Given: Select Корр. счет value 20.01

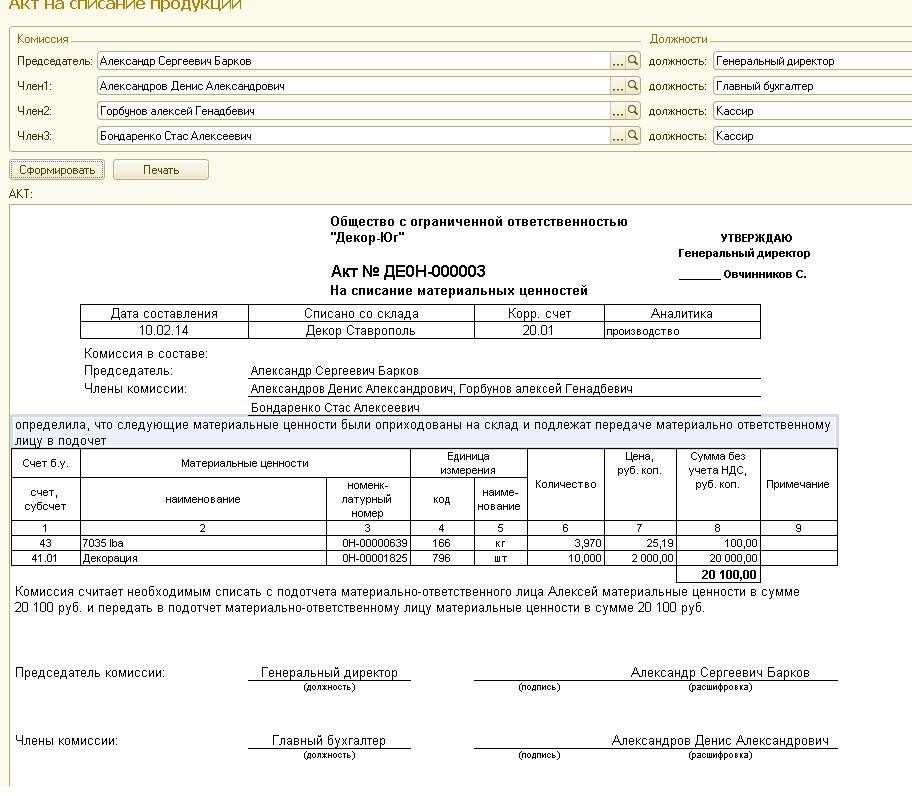Looking at the screenshot, I should tap(539, 330).
